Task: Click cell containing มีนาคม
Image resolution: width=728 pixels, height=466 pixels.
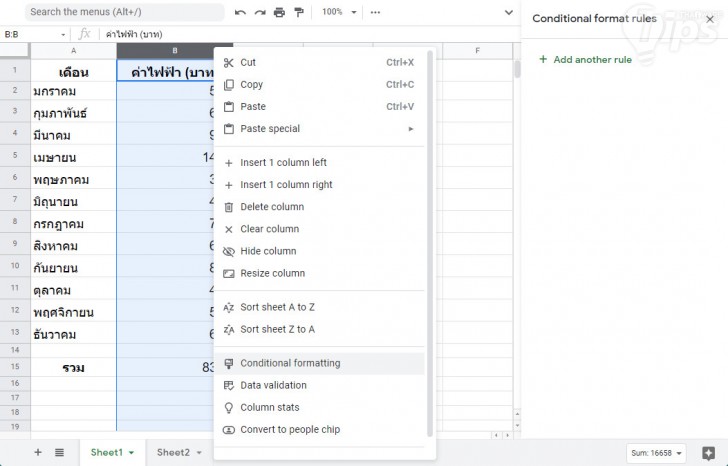Action: (73, 134)
